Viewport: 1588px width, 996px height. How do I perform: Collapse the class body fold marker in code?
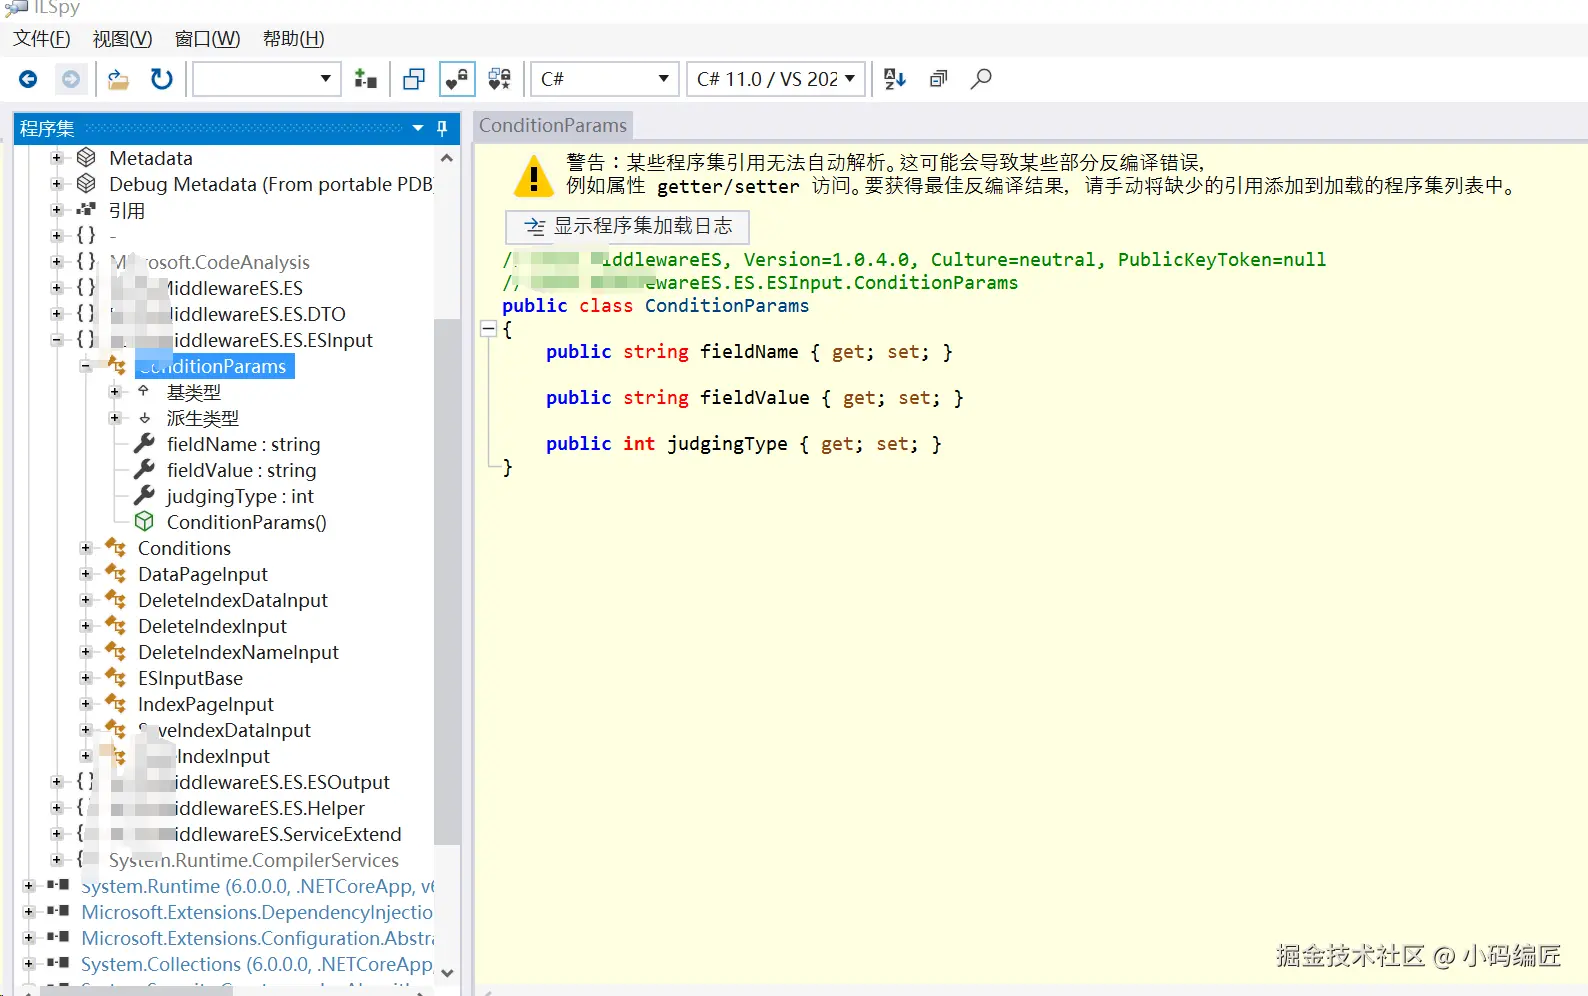click(x=488, y=329)
